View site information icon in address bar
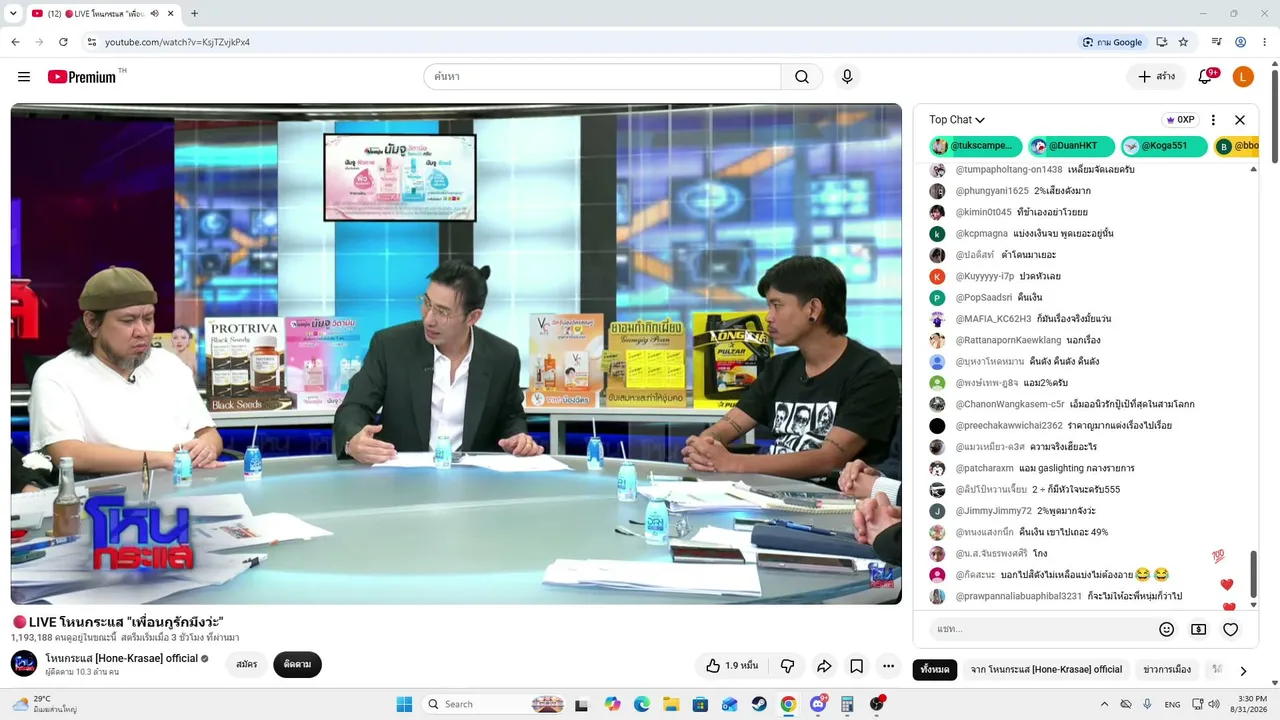The width and height of the screenshot is (1280, 720). pyautogui.click(x=91, y=42)
